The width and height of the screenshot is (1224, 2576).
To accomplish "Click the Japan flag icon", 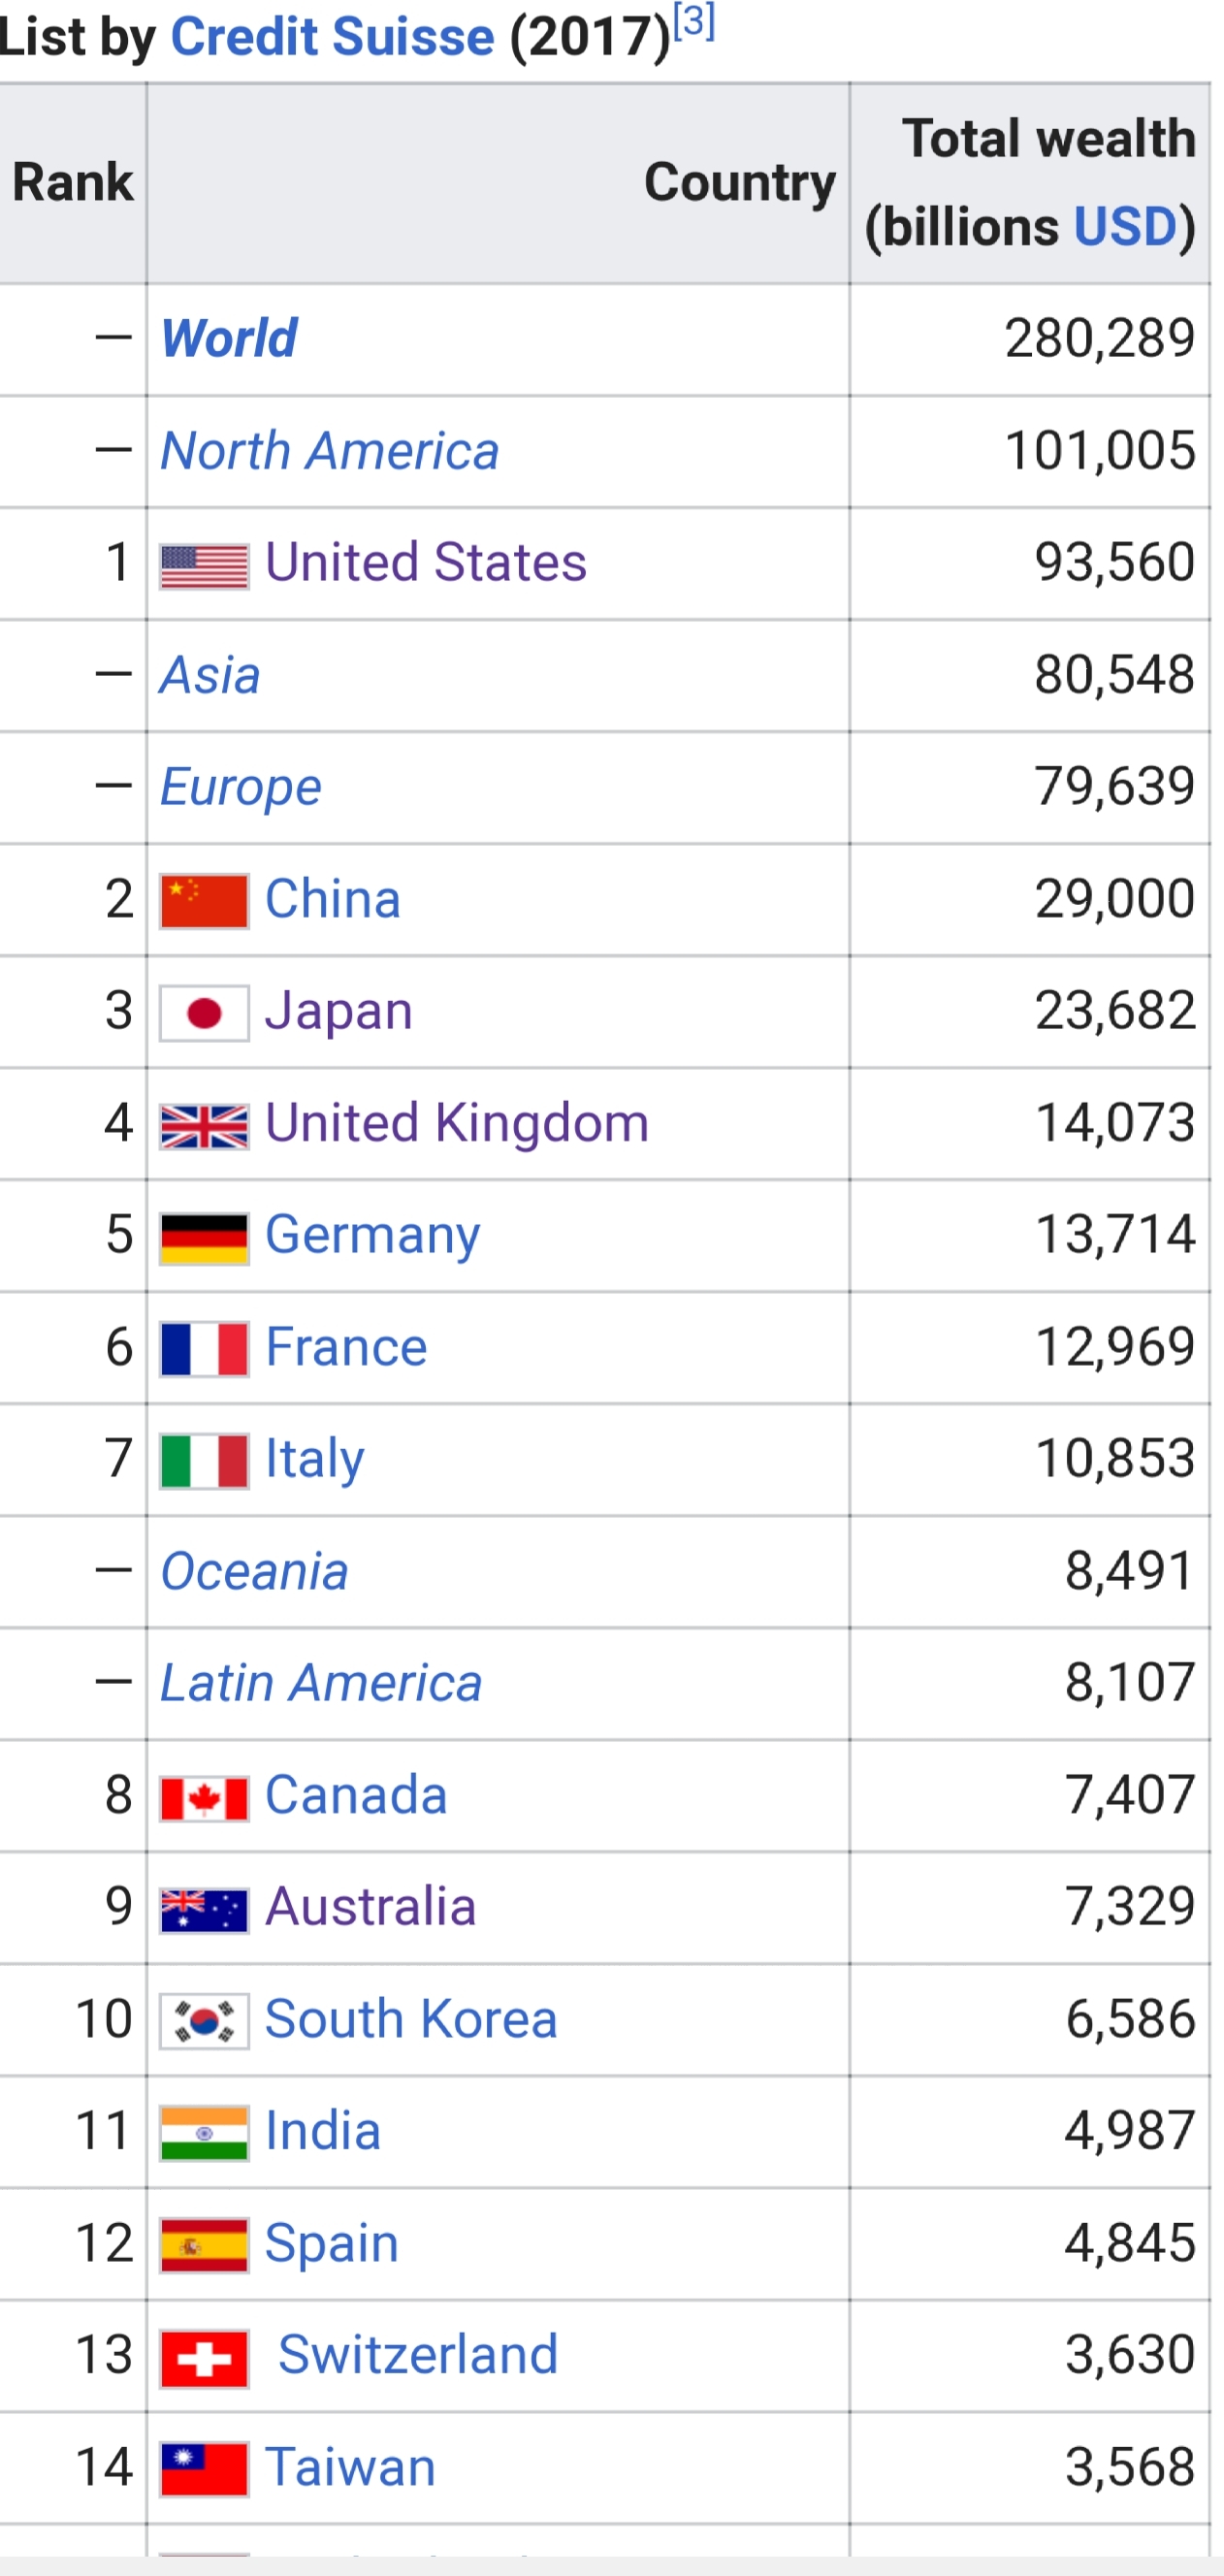I will point(204,1013).
